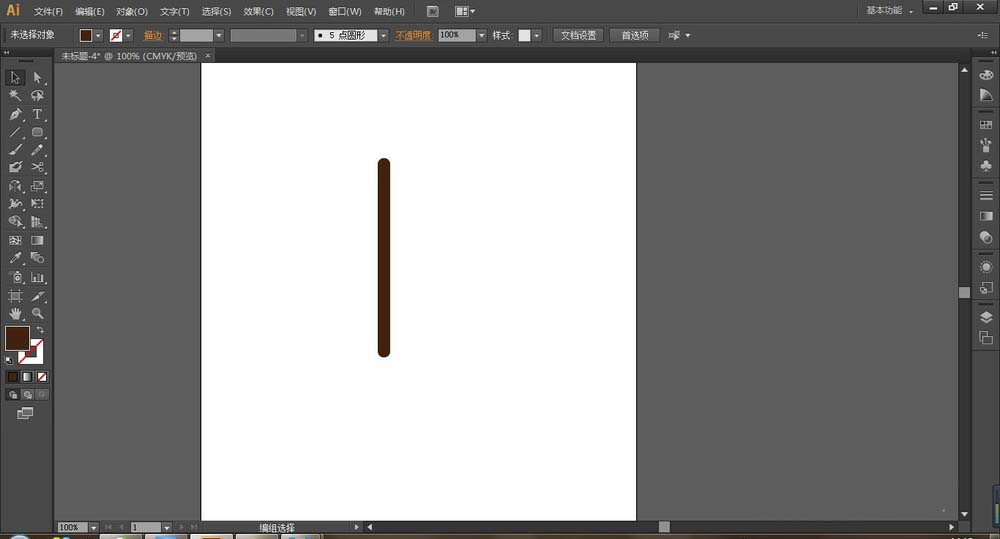The height and width of the screenshot is (539, 1000).
Task: Select the Zoom magnifier tool
Action: click(x=37, y=313)
